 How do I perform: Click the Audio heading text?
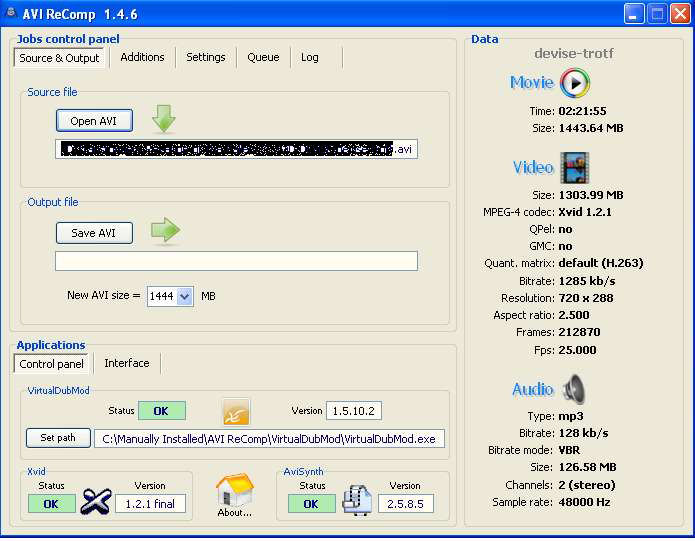click(x=533, y=389)
